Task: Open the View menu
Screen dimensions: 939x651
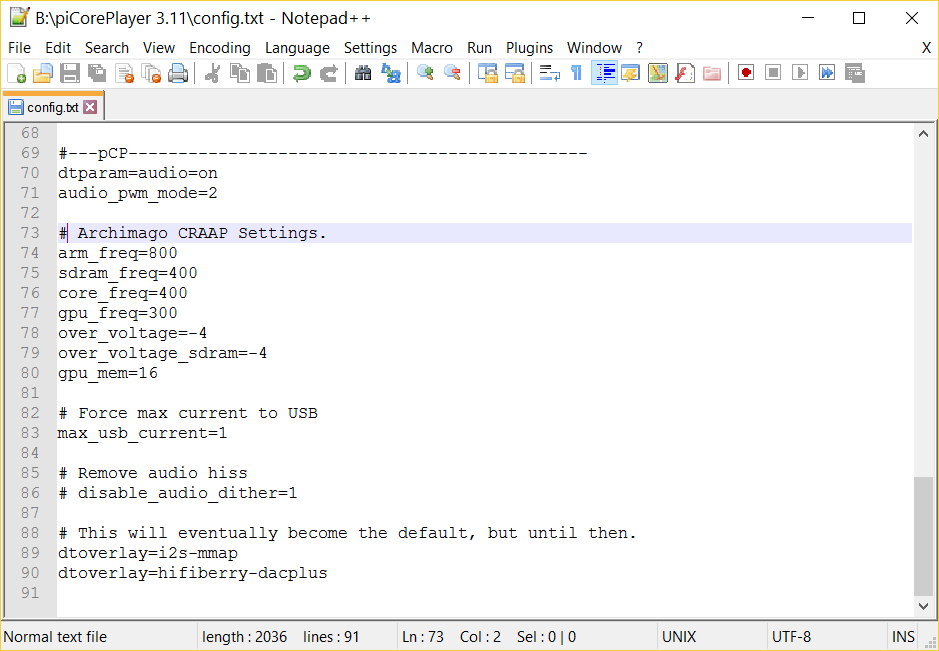Action: click(x=159, y=48)
